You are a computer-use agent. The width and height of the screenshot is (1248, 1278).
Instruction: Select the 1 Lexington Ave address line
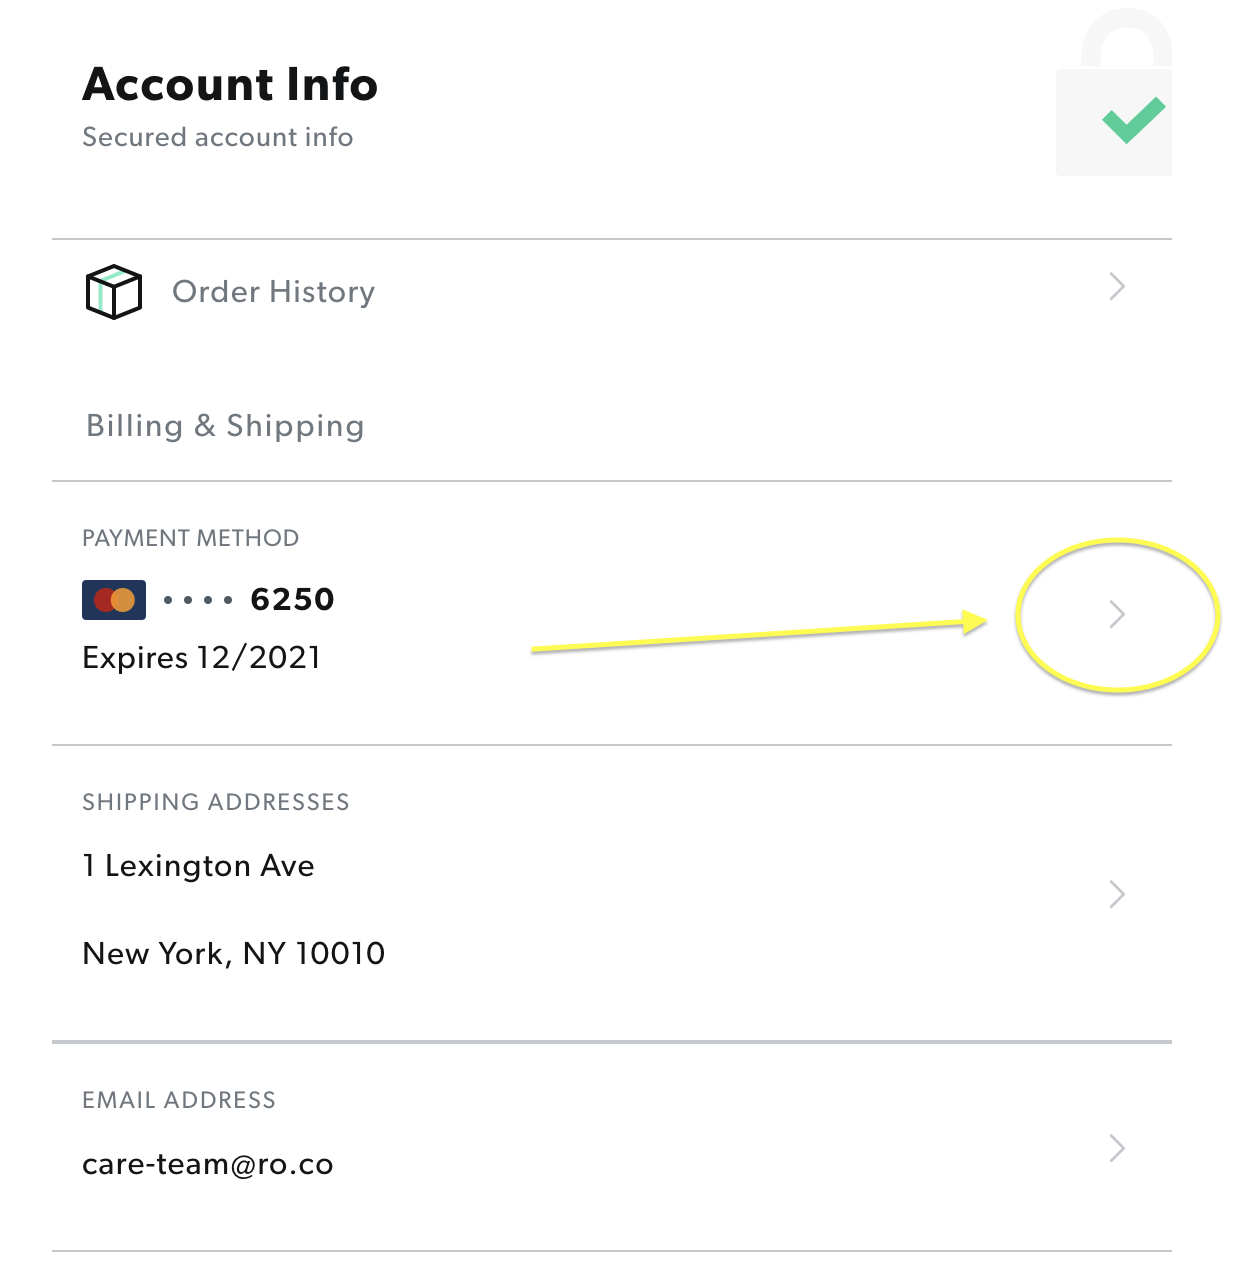point(198,866)
